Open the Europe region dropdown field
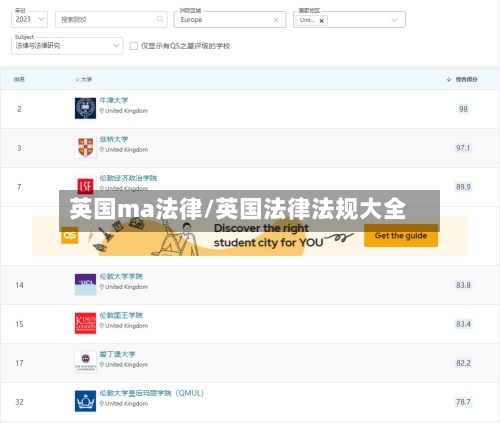Image resolution: width=500 pixels, height=423 pixels. point(230,19)
